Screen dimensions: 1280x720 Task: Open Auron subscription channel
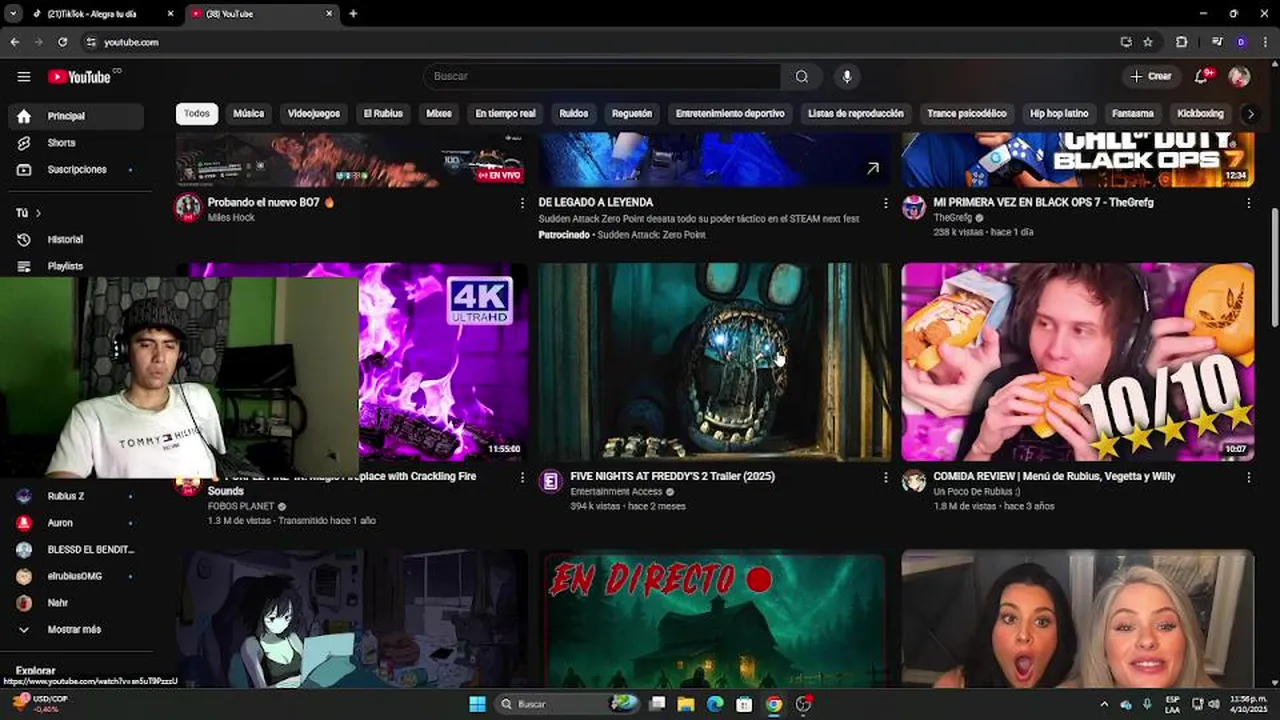point(76,523)
